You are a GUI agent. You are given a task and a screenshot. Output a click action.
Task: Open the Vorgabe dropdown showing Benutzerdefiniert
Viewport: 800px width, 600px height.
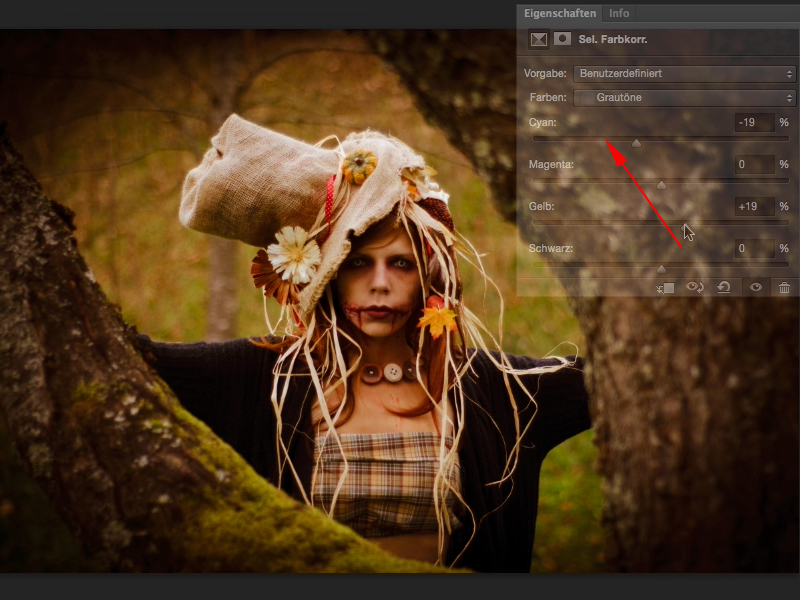(684, 73)
